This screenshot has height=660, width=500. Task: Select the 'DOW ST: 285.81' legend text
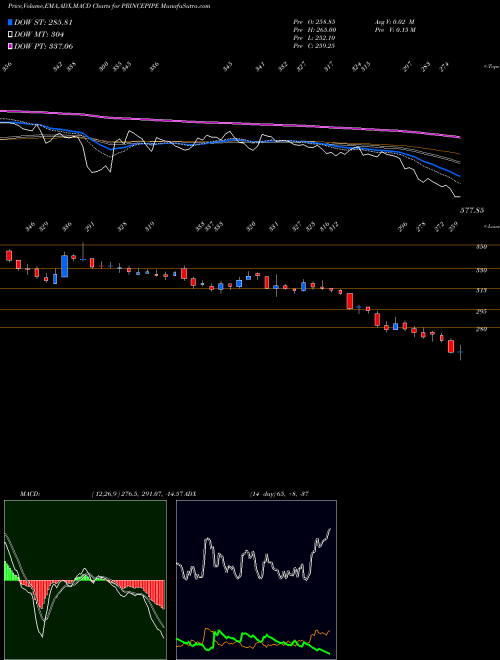(43, 22)
